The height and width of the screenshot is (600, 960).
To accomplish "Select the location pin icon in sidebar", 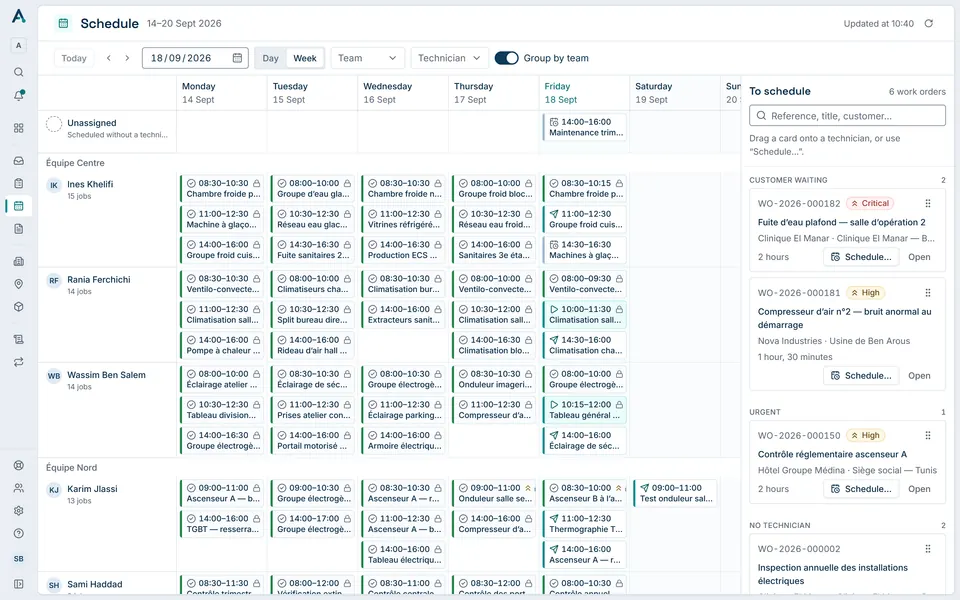I will tap(19, 284).
